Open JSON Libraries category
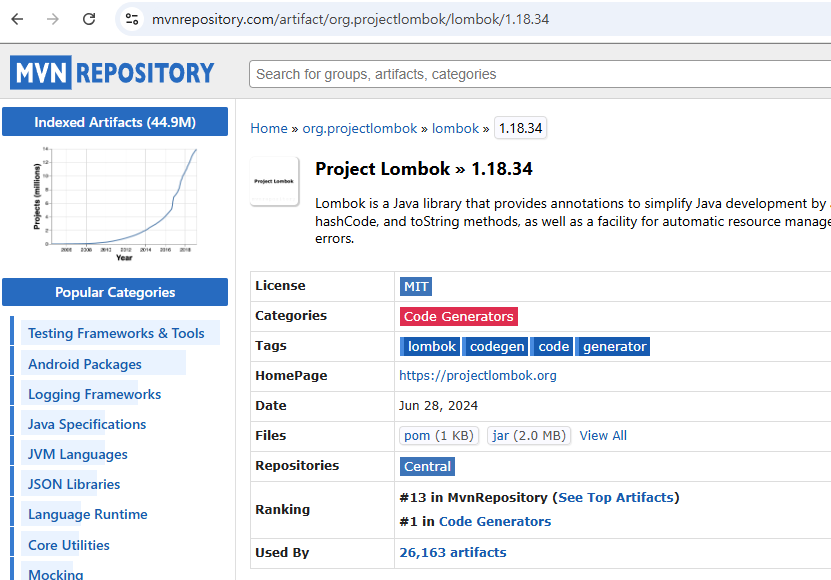Image resolution: width=831 pixels, height=580 pixels. tap(74, 485)
